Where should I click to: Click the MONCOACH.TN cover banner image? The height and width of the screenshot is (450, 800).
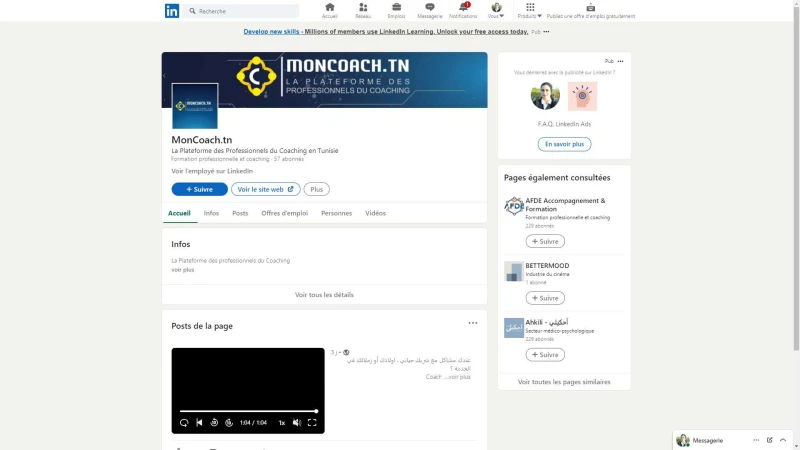click(324, 80)
